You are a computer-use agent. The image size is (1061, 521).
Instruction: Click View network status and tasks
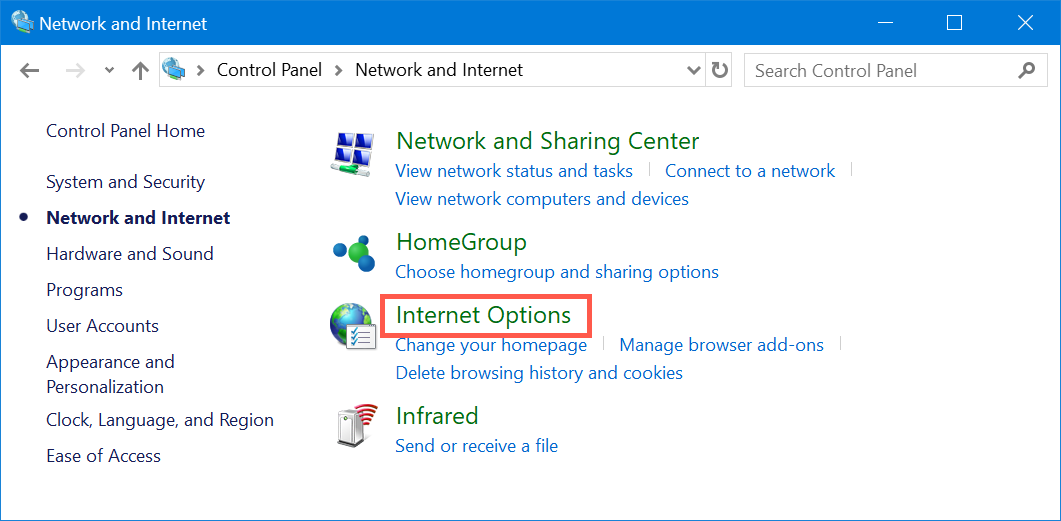514,171
